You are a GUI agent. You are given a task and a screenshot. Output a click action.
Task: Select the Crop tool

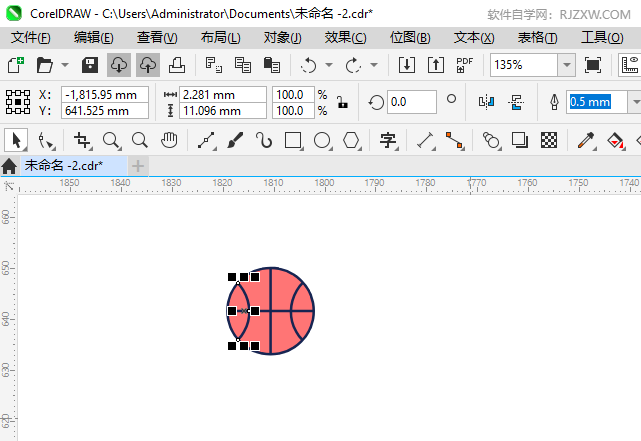pos(82,141)
